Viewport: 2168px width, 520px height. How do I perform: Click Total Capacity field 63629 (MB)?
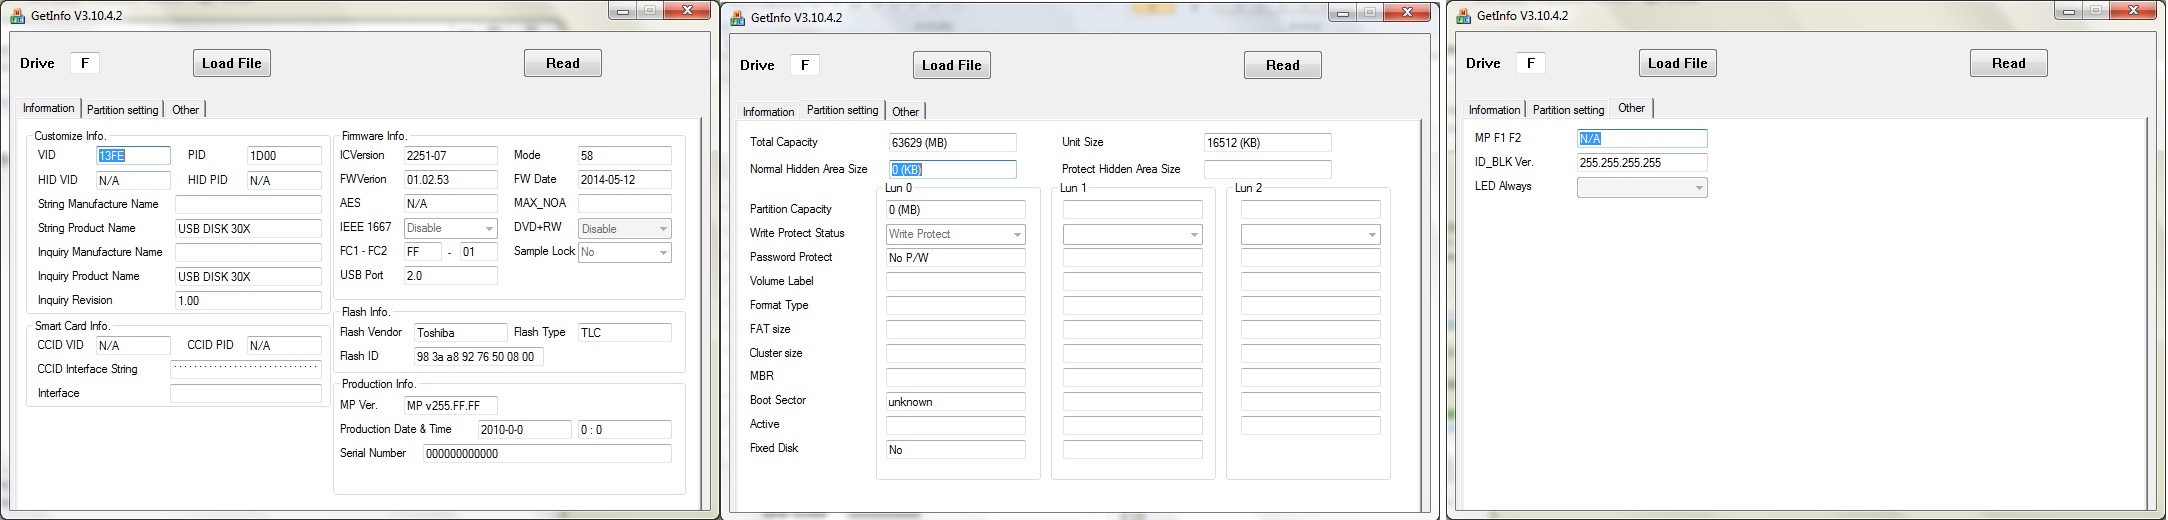952,143
